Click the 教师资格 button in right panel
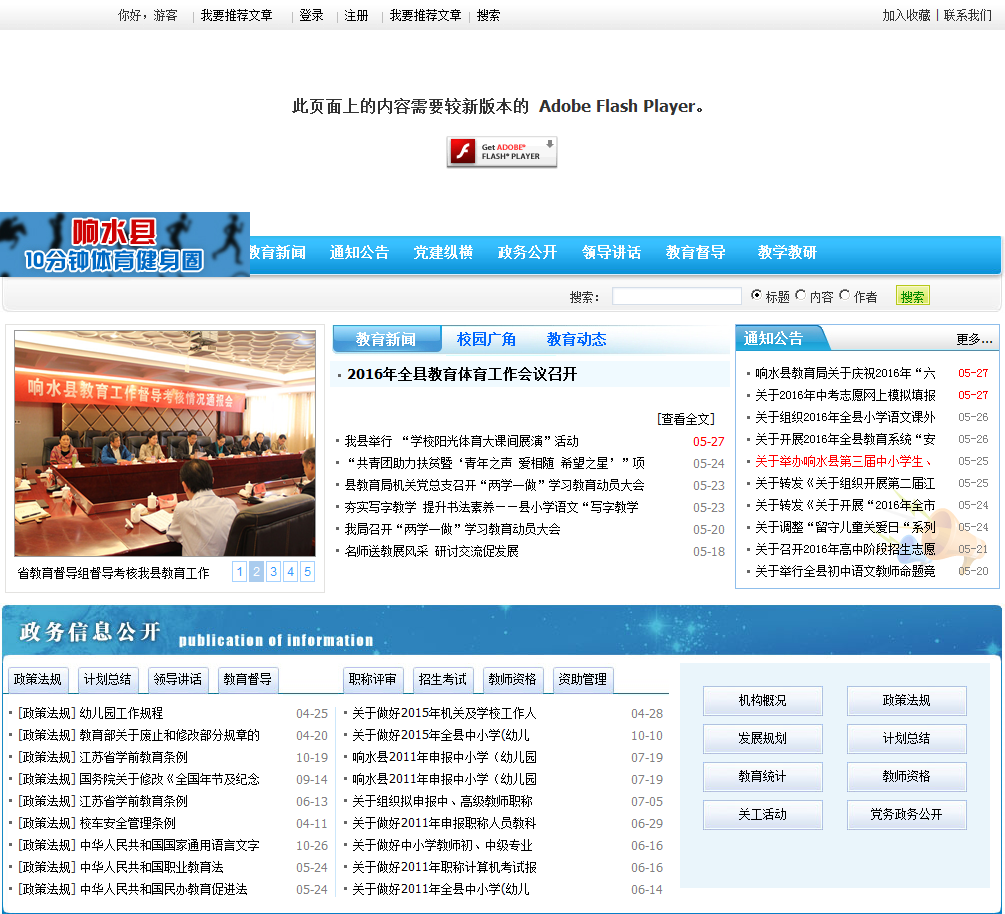 906,776
